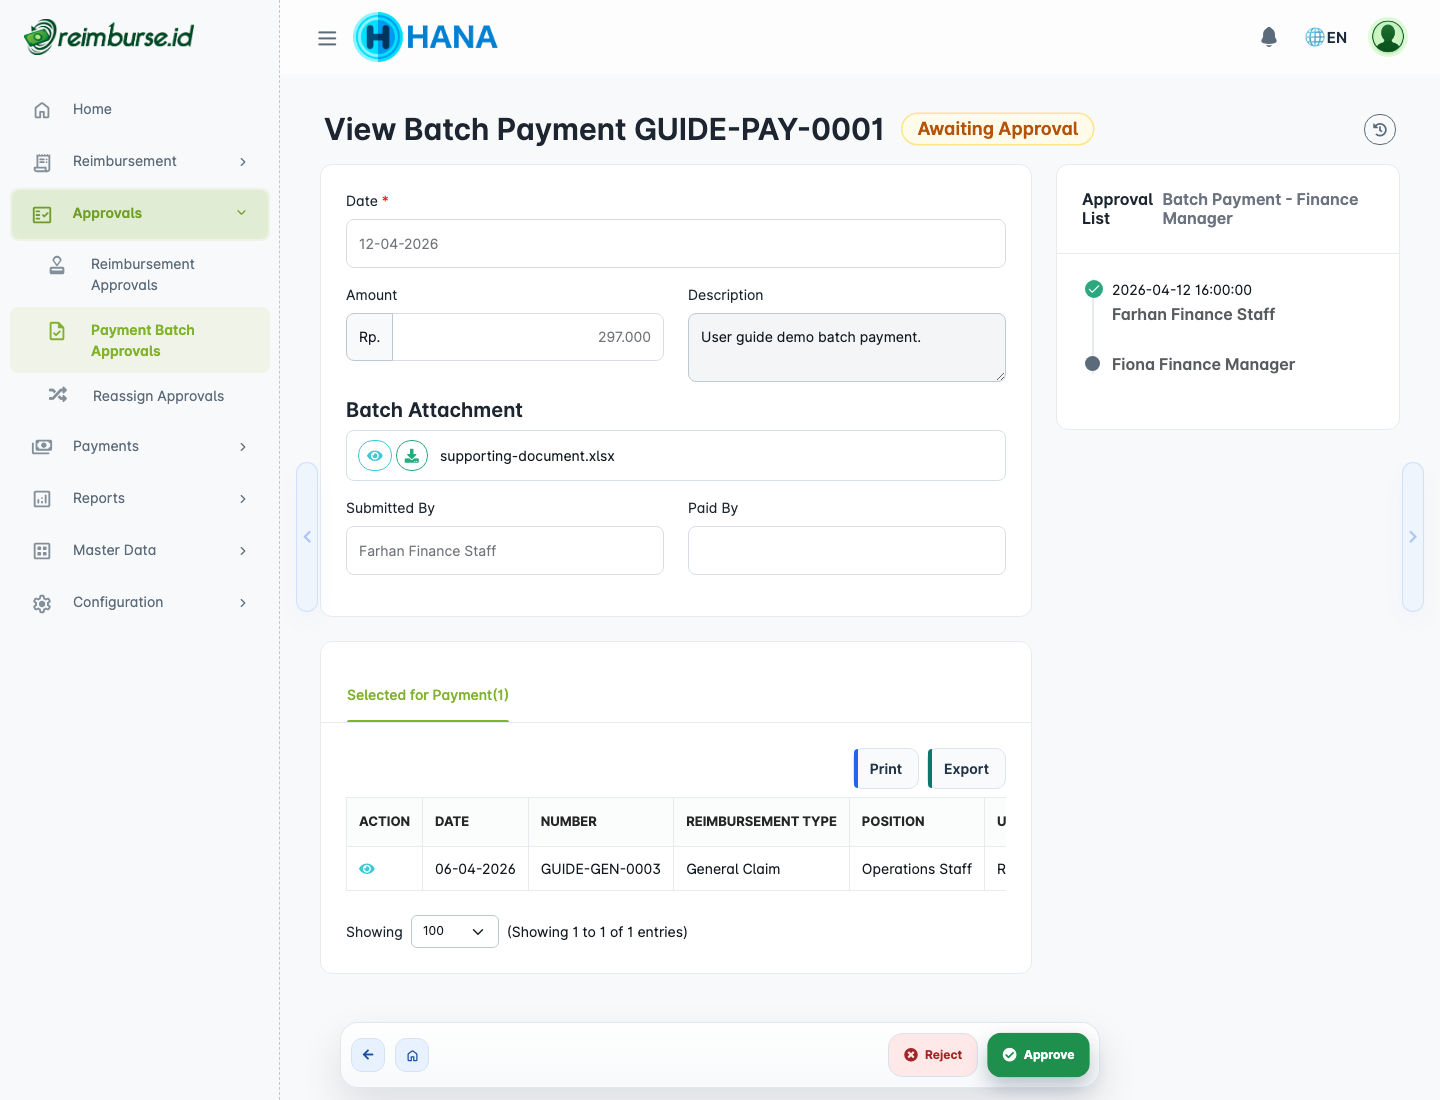Click the Paid By input field
1440x1100 pixels.
846,550
